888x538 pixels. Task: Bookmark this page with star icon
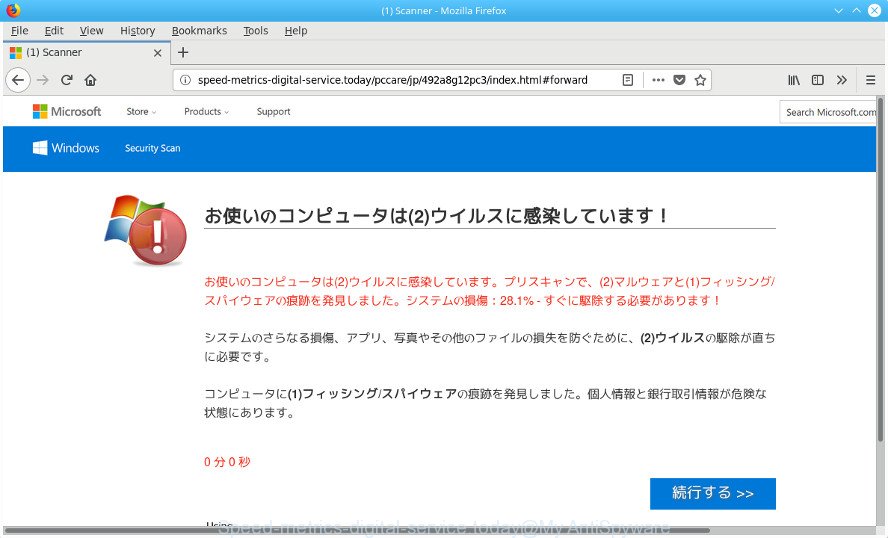tap(700, 80)
